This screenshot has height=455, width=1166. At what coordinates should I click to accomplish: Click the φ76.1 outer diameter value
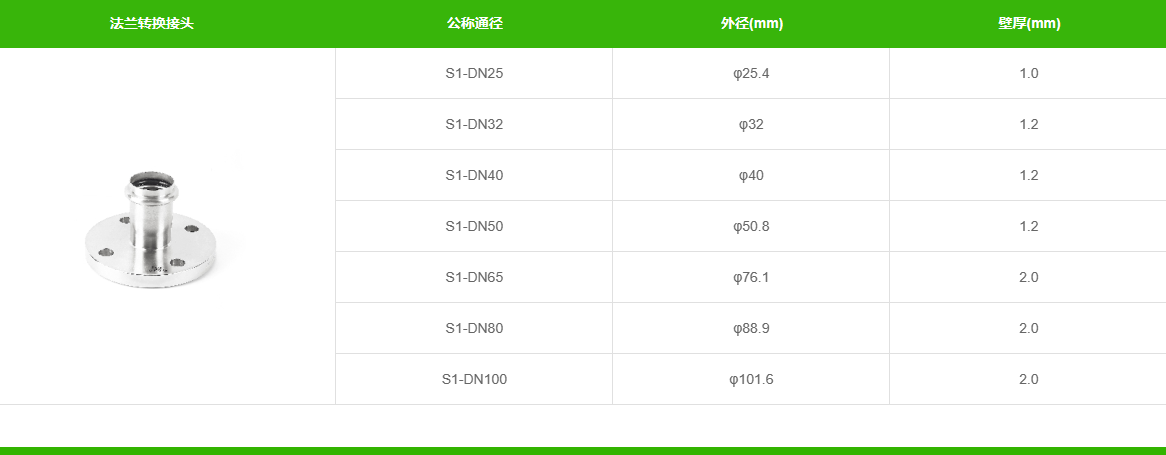751,278
